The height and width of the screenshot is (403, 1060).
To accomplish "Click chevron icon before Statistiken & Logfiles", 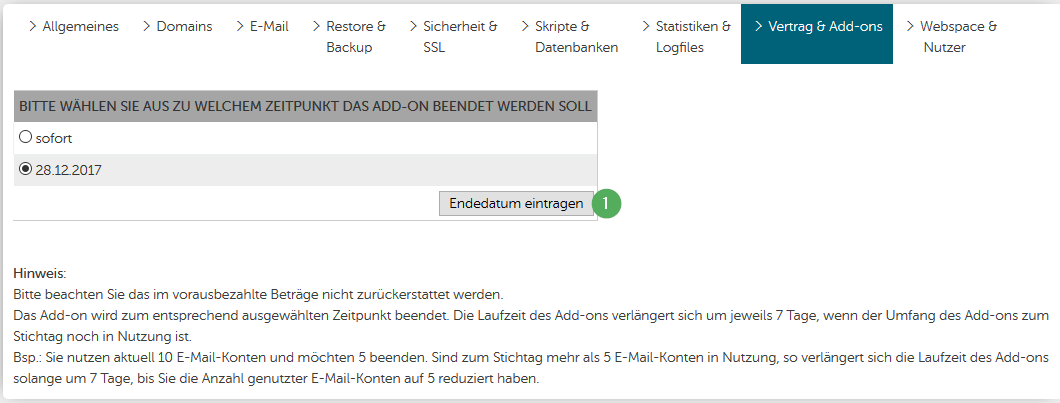I will pos(646,27).
